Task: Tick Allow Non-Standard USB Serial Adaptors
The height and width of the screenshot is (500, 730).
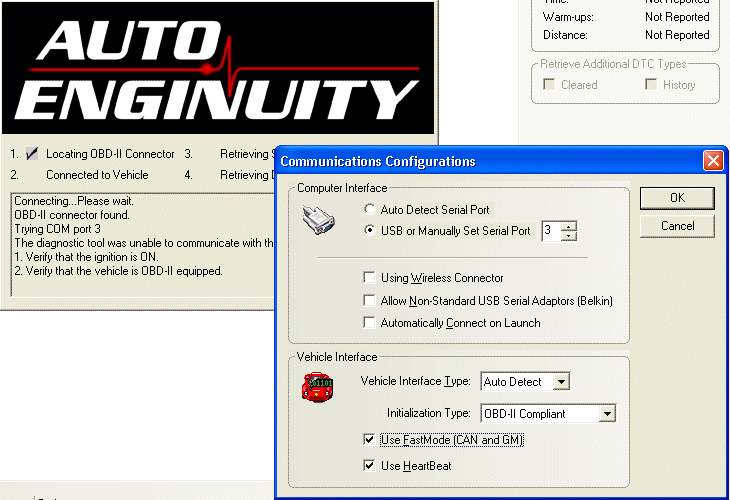Action: pos(371,300)
